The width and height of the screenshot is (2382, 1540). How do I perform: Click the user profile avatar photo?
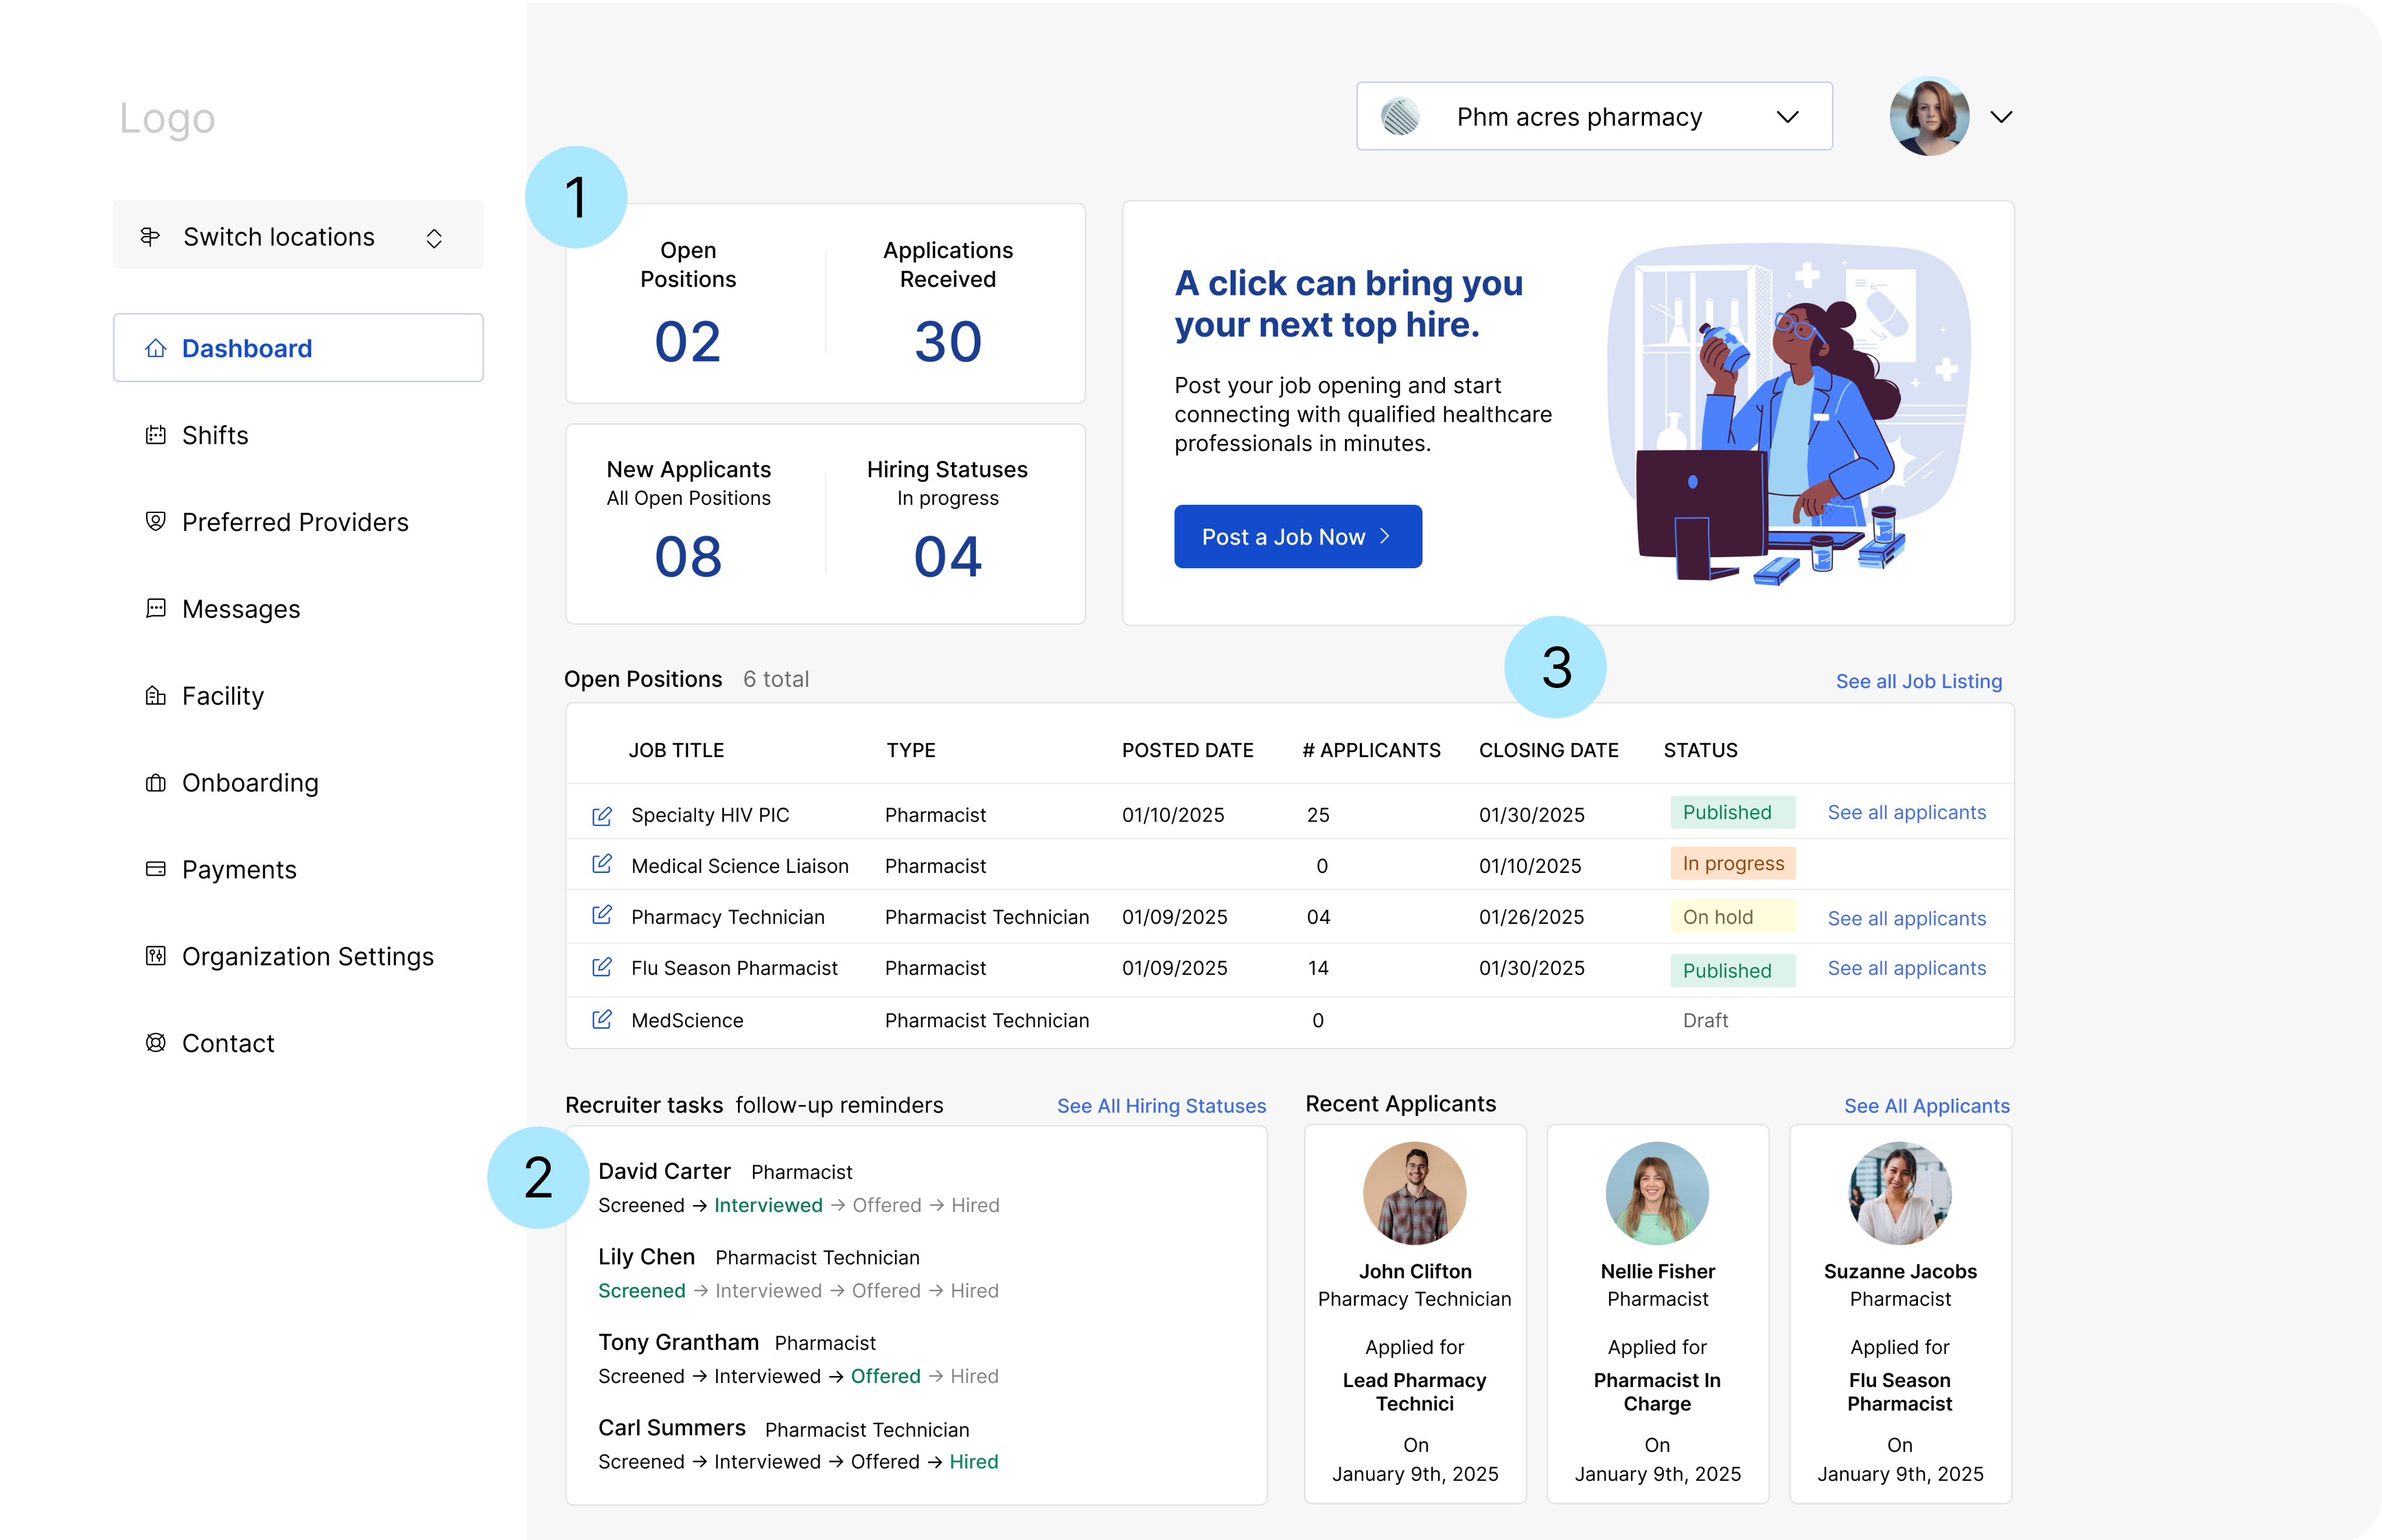1929,117
